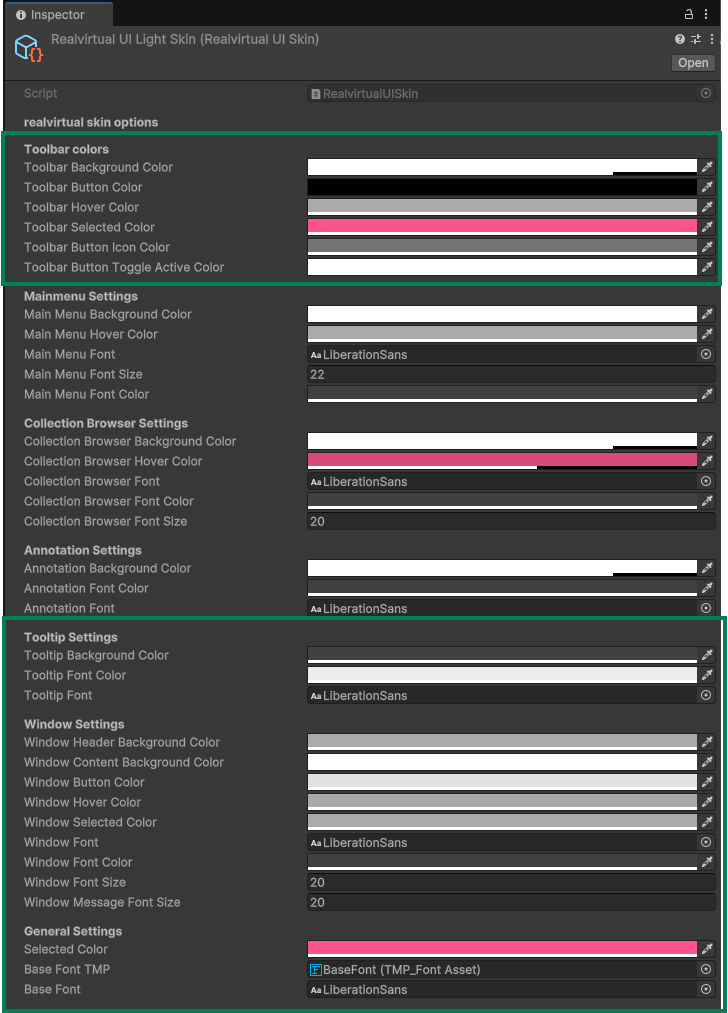Click the Open button
Image resolution: width=728 pixels, height=1013 pixels.
coord(693,62)
